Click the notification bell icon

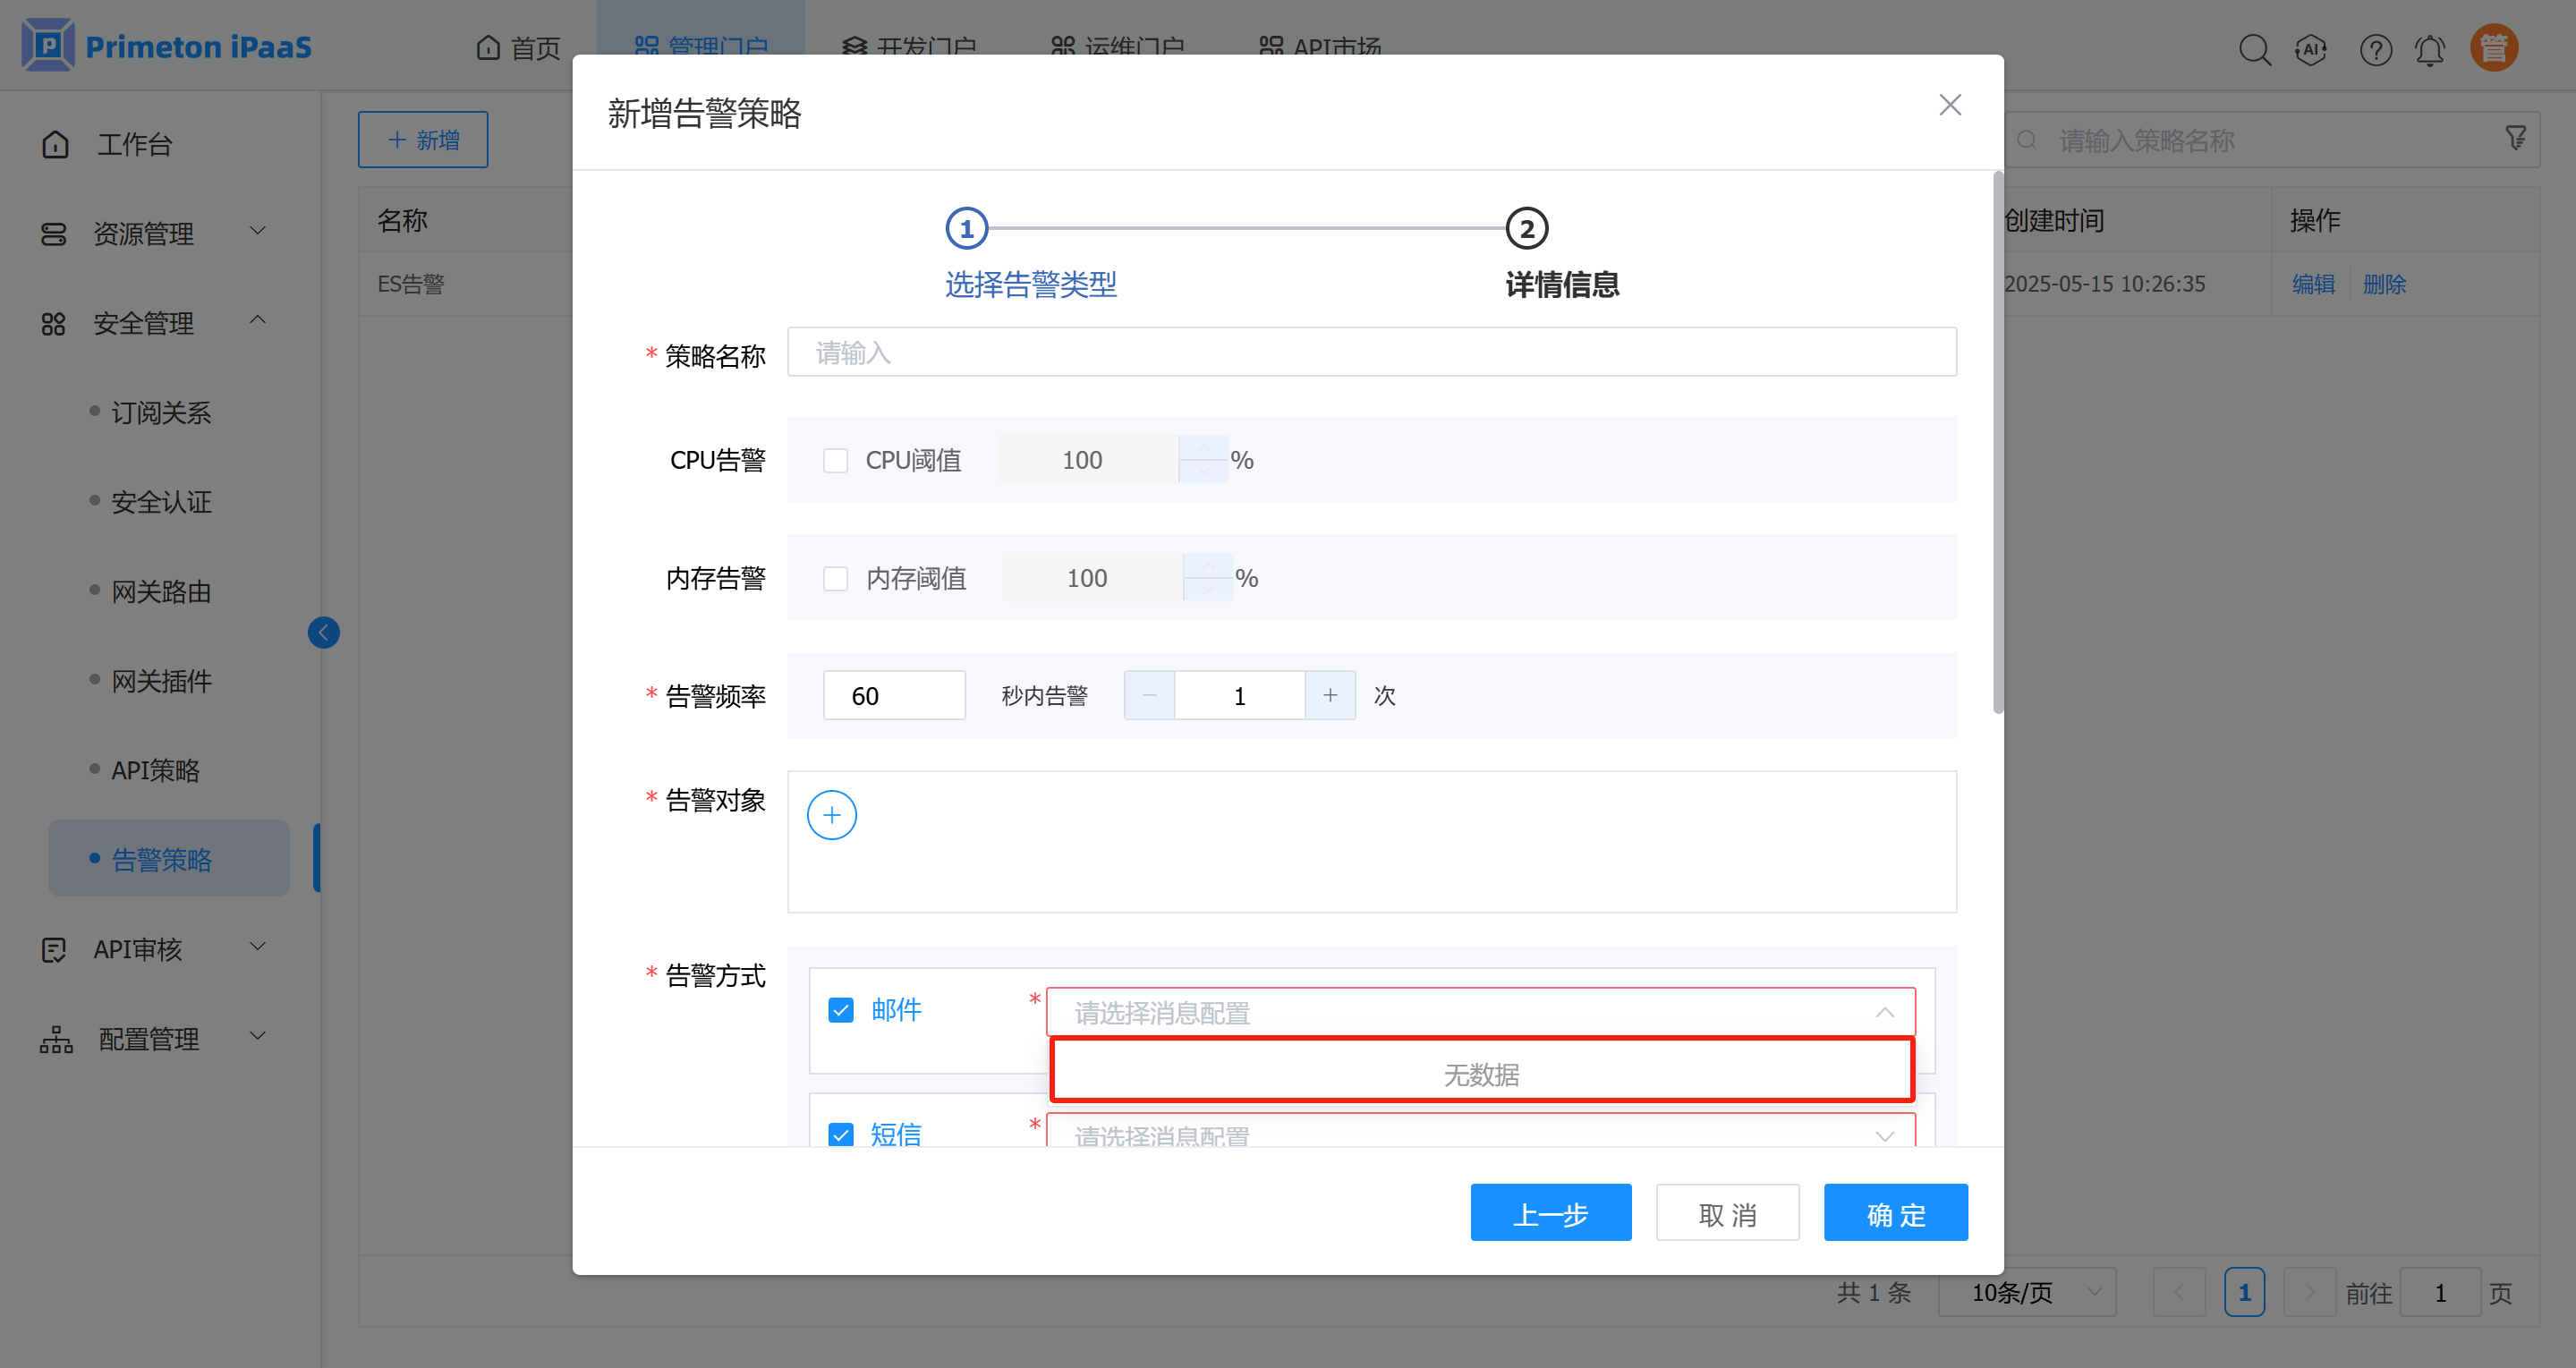[2429, 49]
